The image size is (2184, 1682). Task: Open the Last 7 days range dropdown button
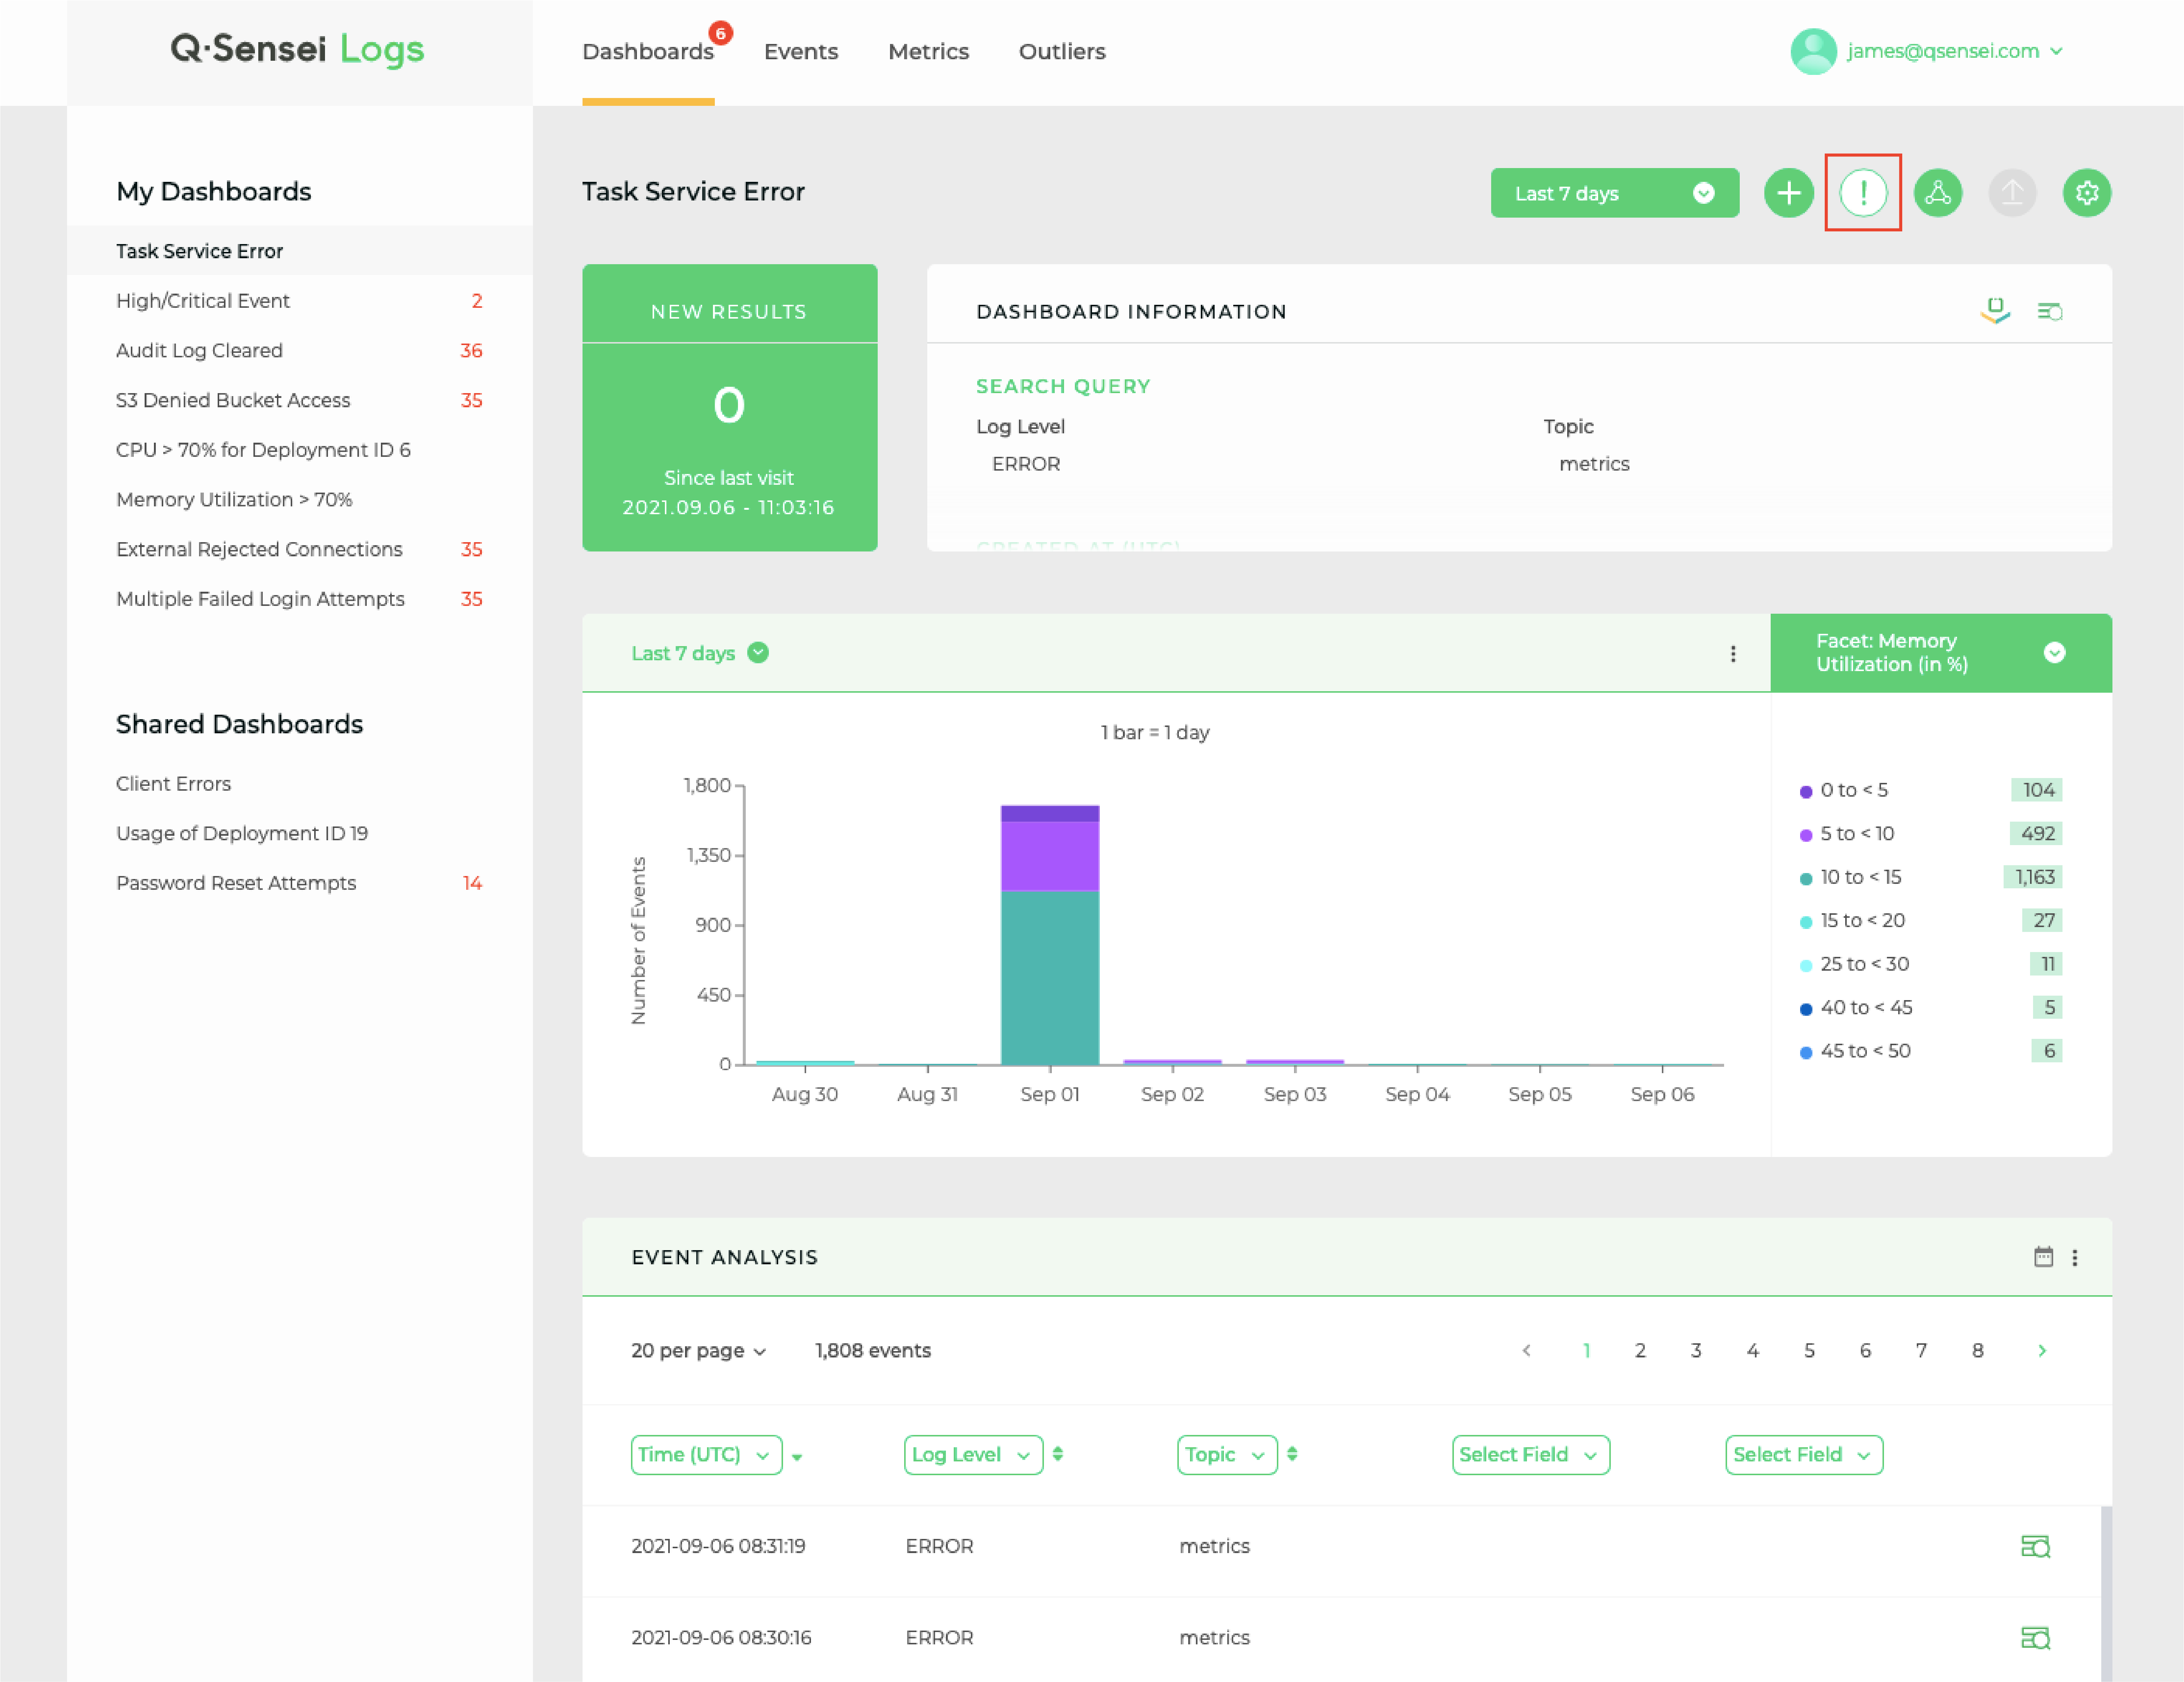(1614, 193)
